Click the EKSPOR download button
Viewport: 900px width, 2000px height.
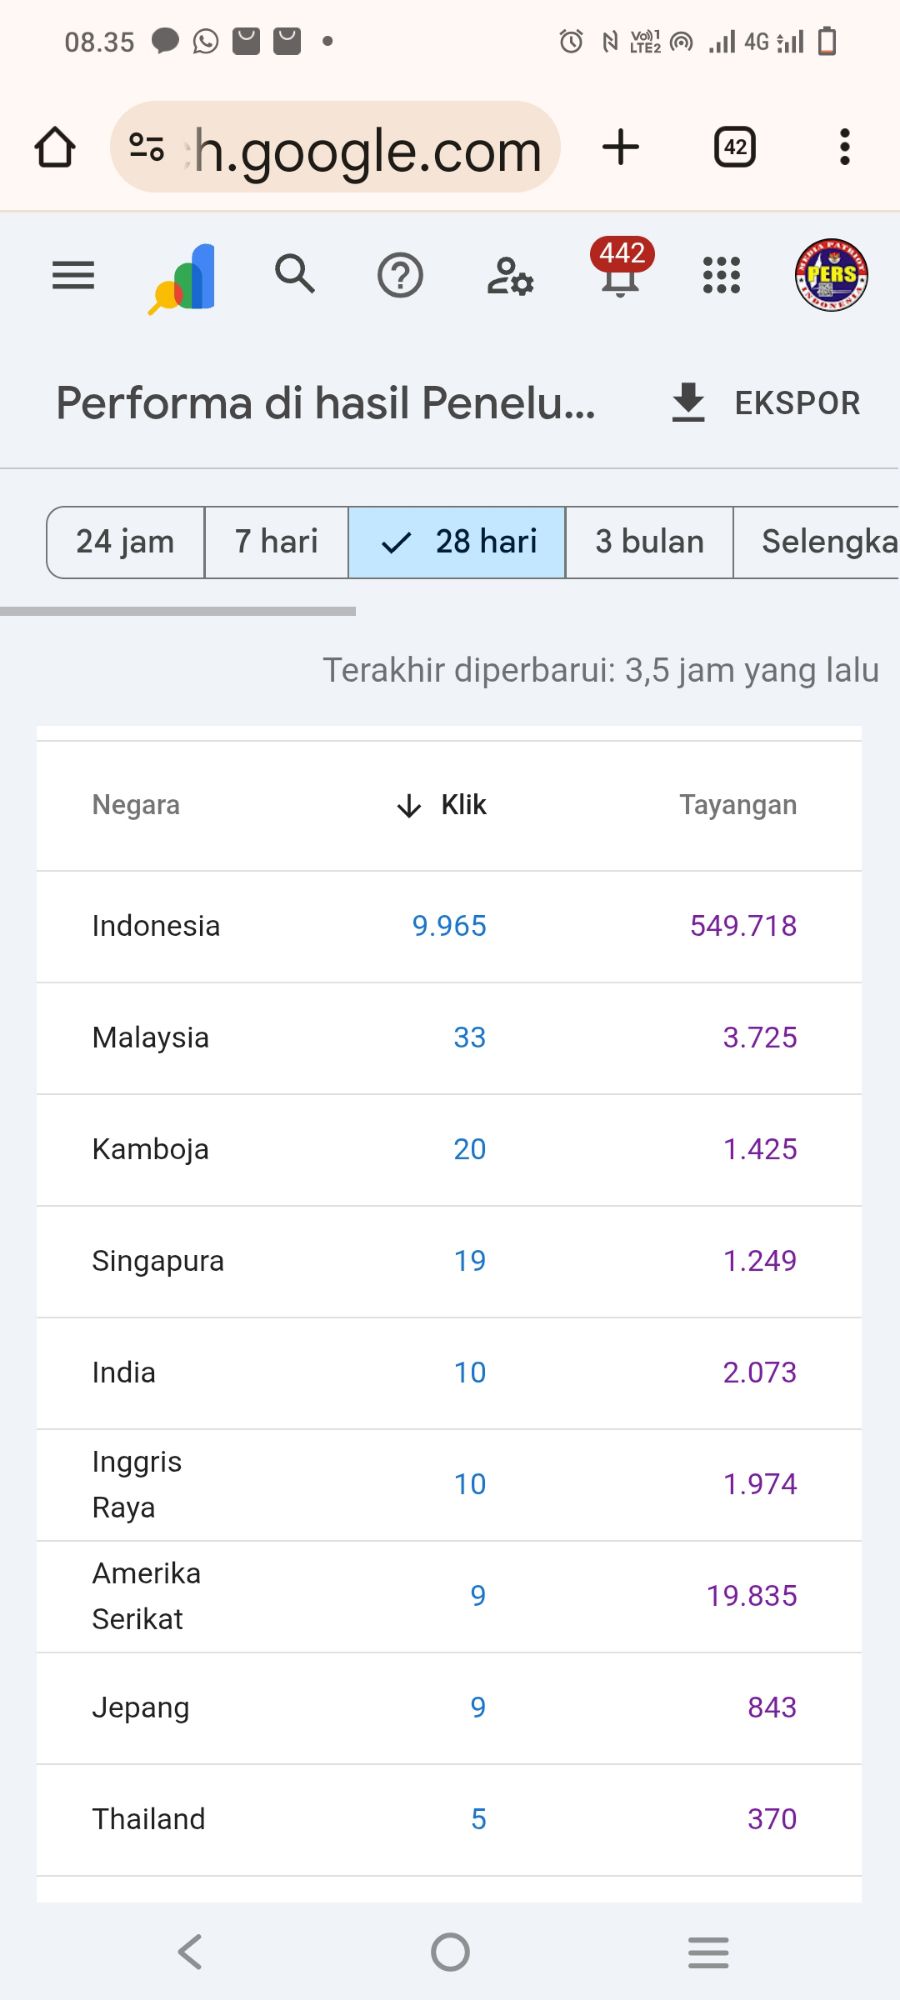(765, 403)
